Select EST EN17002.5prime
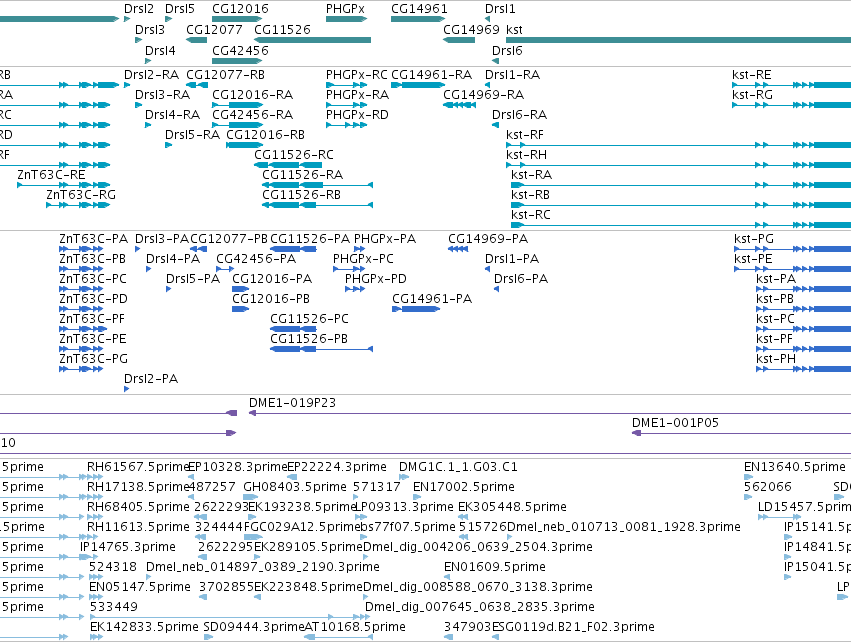Image resolution: width=851 pixels, height=642 pixels. tap(463, 487)
